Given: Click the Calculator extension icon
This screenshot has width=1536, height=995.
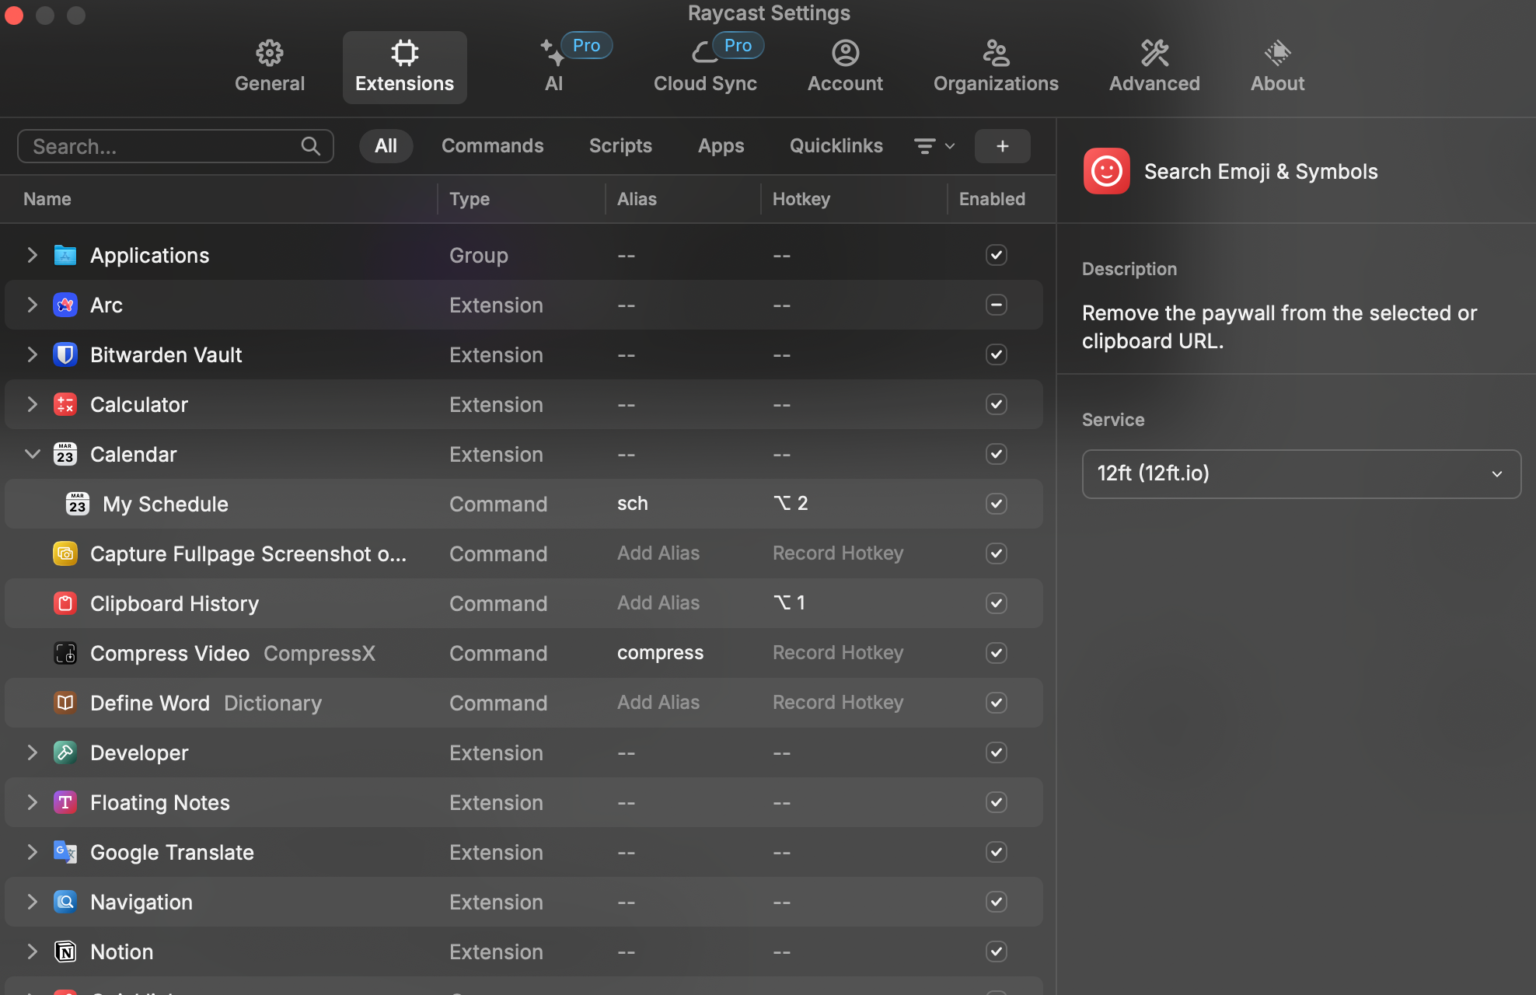Looking at the screenshot, I should click(x=65, y=405).
